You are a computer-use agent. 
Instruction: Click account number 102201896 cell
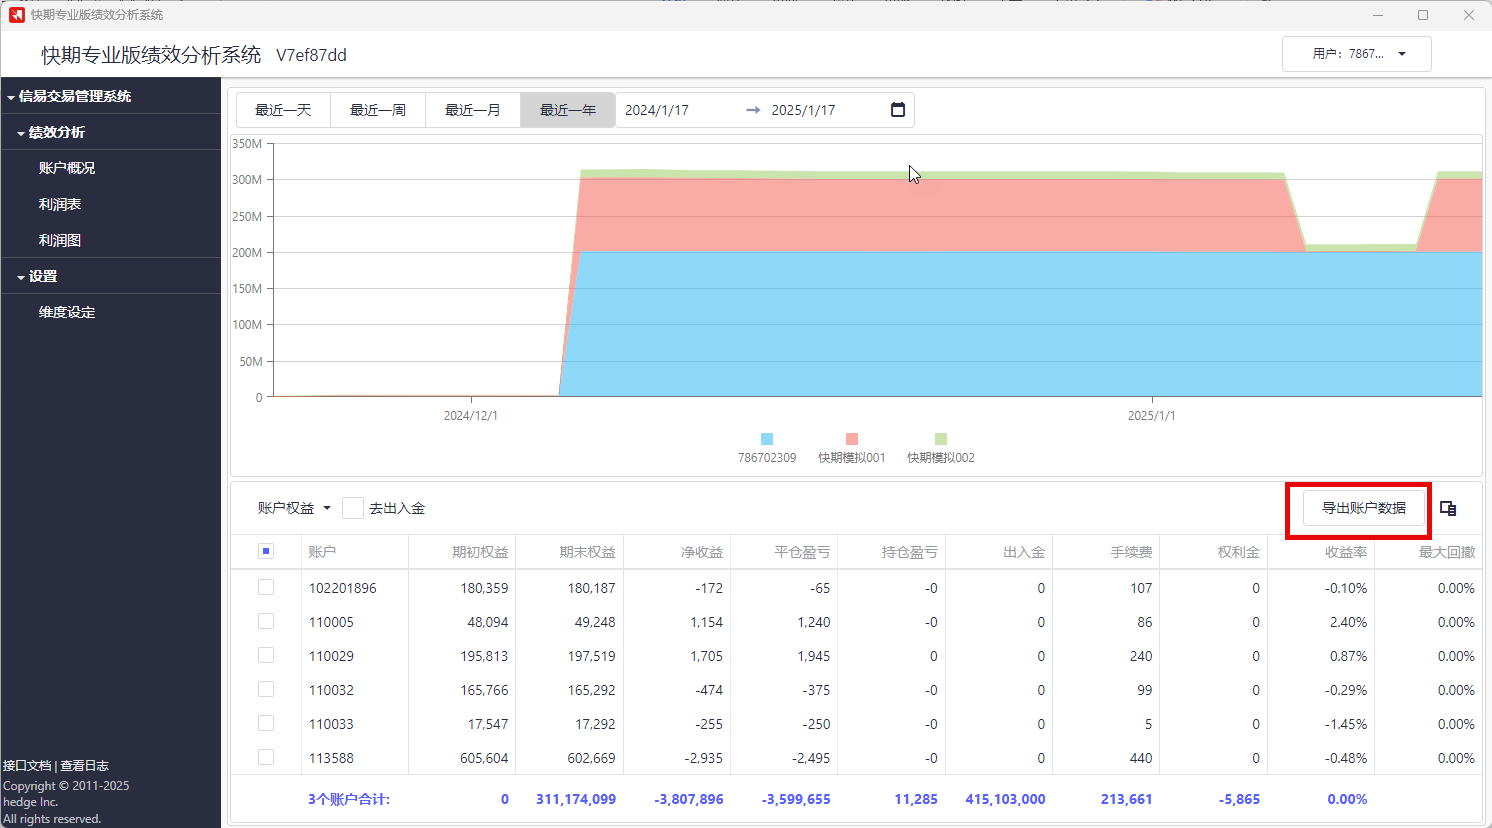342,588
